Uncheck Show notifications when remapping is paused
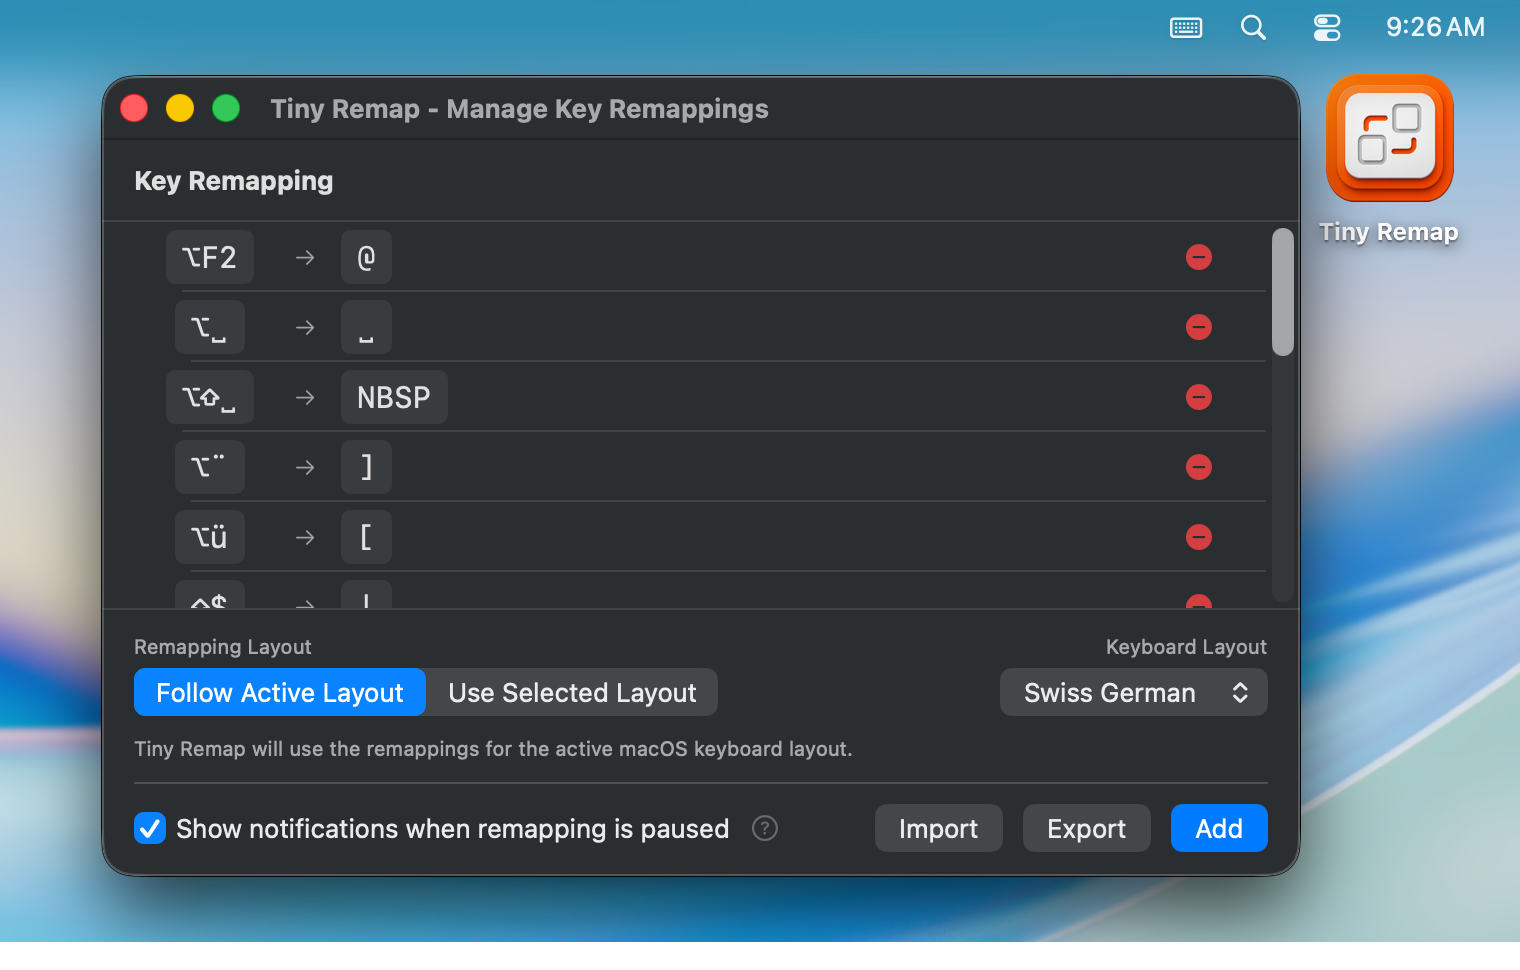This screenshot has width=1520, height=970. (x=150, y=828)
